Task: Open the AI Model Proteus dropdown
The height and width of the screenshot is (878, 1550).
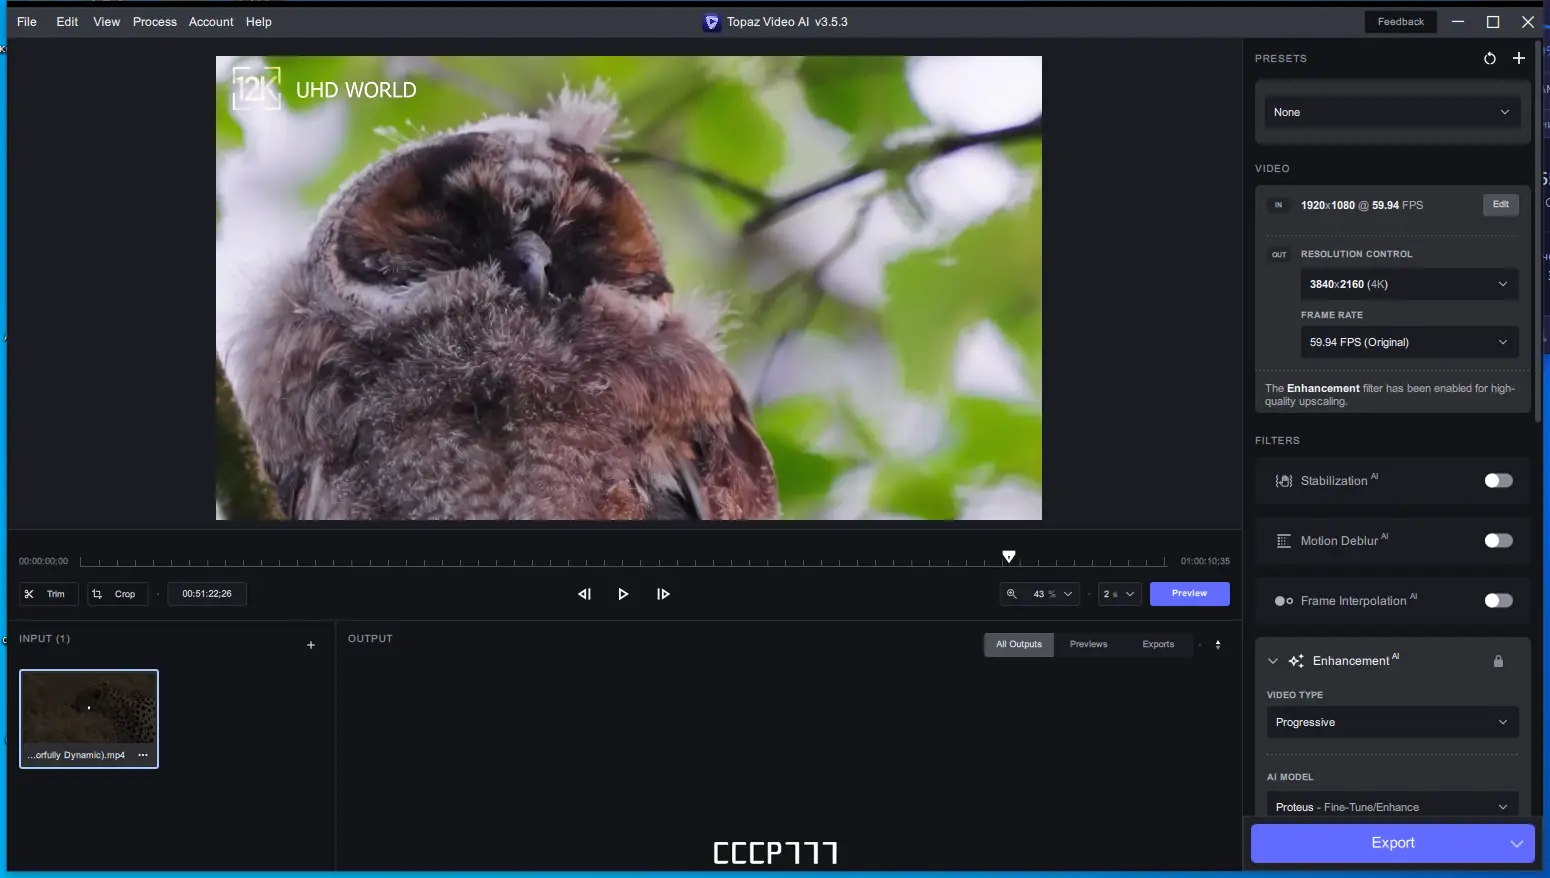Action: click(1392, 806)
